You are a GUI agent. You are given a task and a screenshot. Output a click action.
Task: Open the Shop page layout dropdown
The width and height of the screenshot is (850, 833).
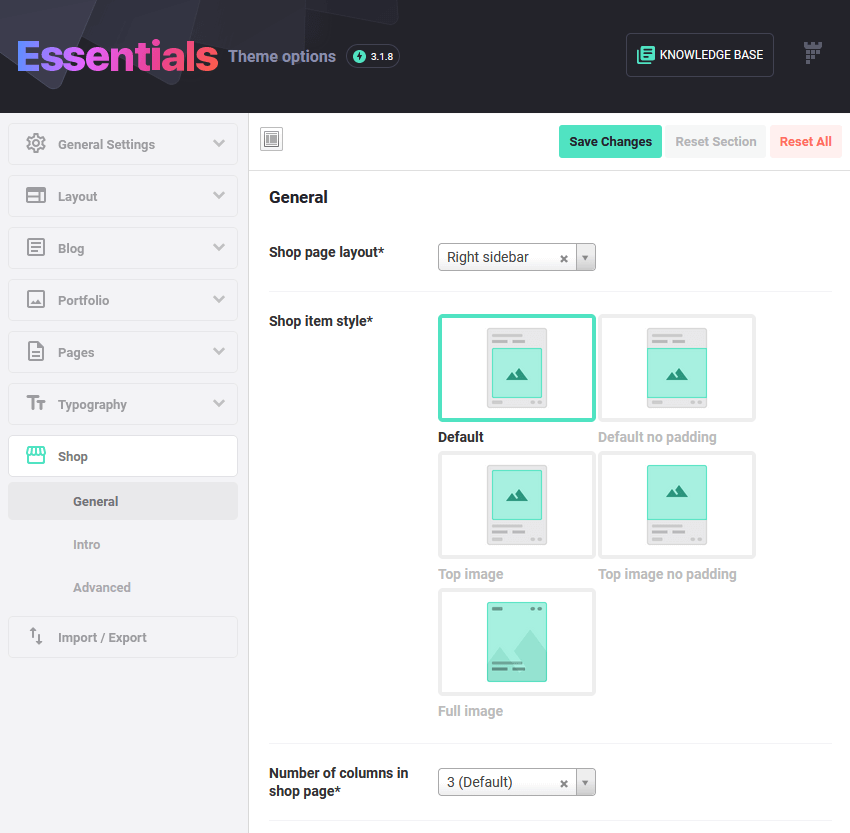click(x=585, y=257)
